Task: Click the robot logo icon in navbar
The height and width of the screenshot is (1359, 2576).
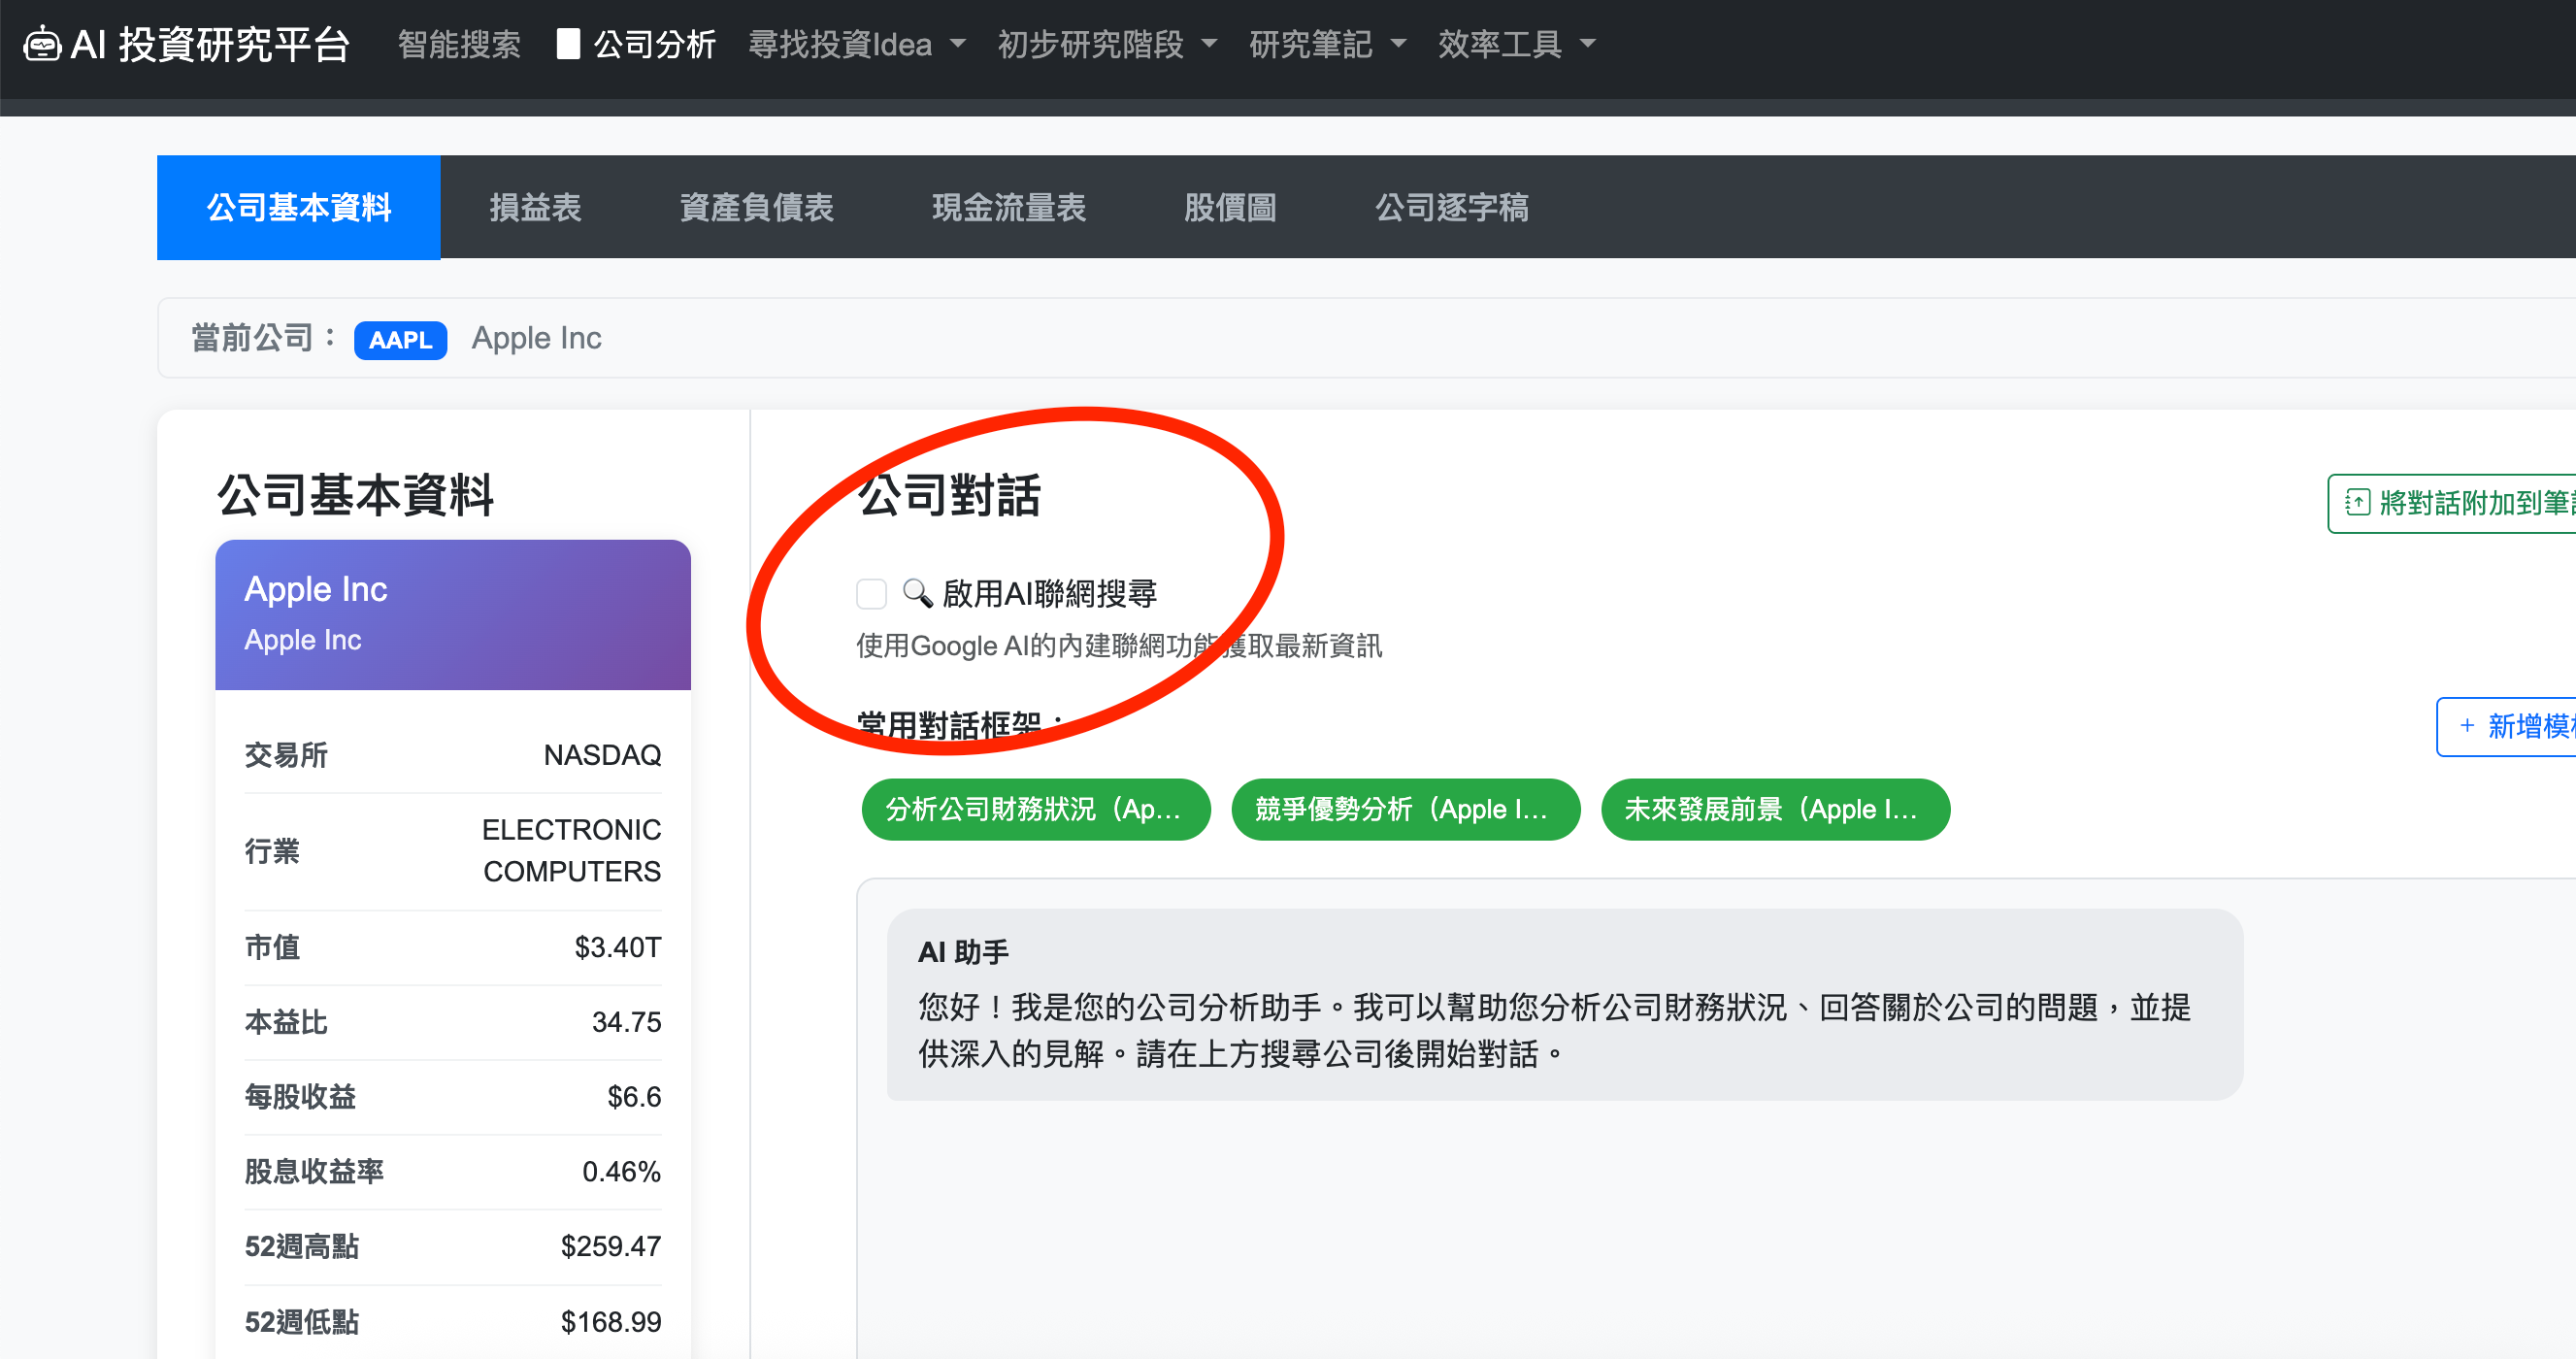Action: pyautogui.click(x=42, y=45)
